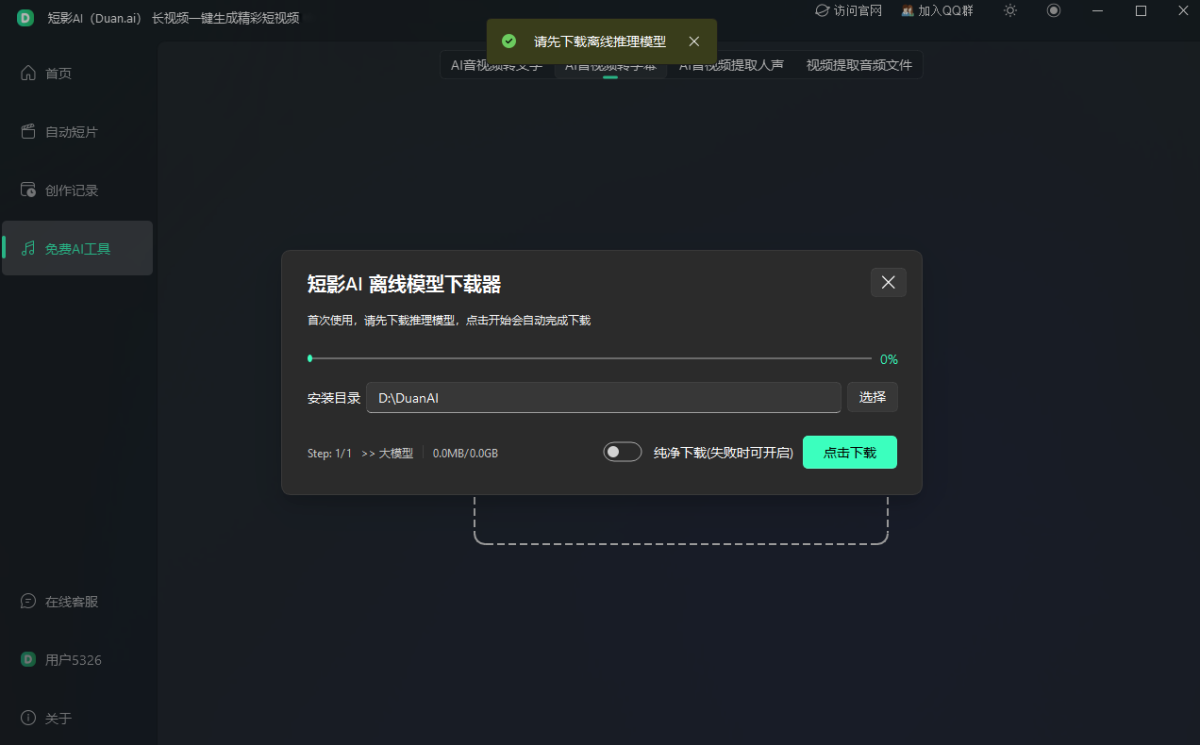Click the 选择 directory button

872,397
